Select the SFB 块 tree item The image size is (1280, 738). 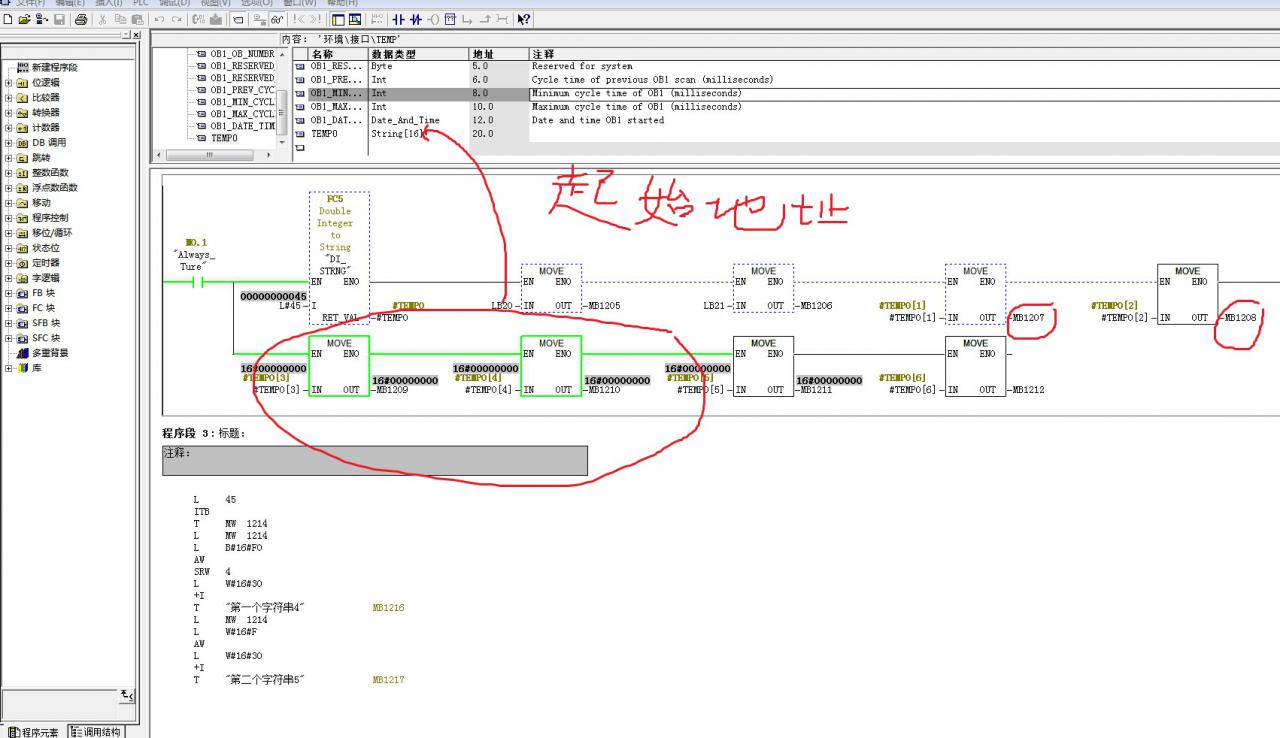46,322
